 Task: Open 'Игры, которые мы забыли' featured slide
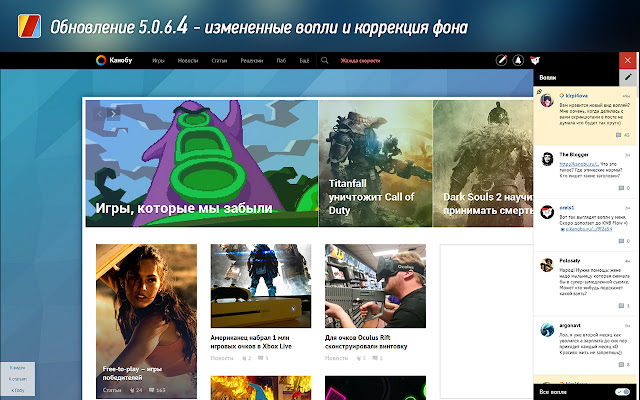(x=202, y=163)
